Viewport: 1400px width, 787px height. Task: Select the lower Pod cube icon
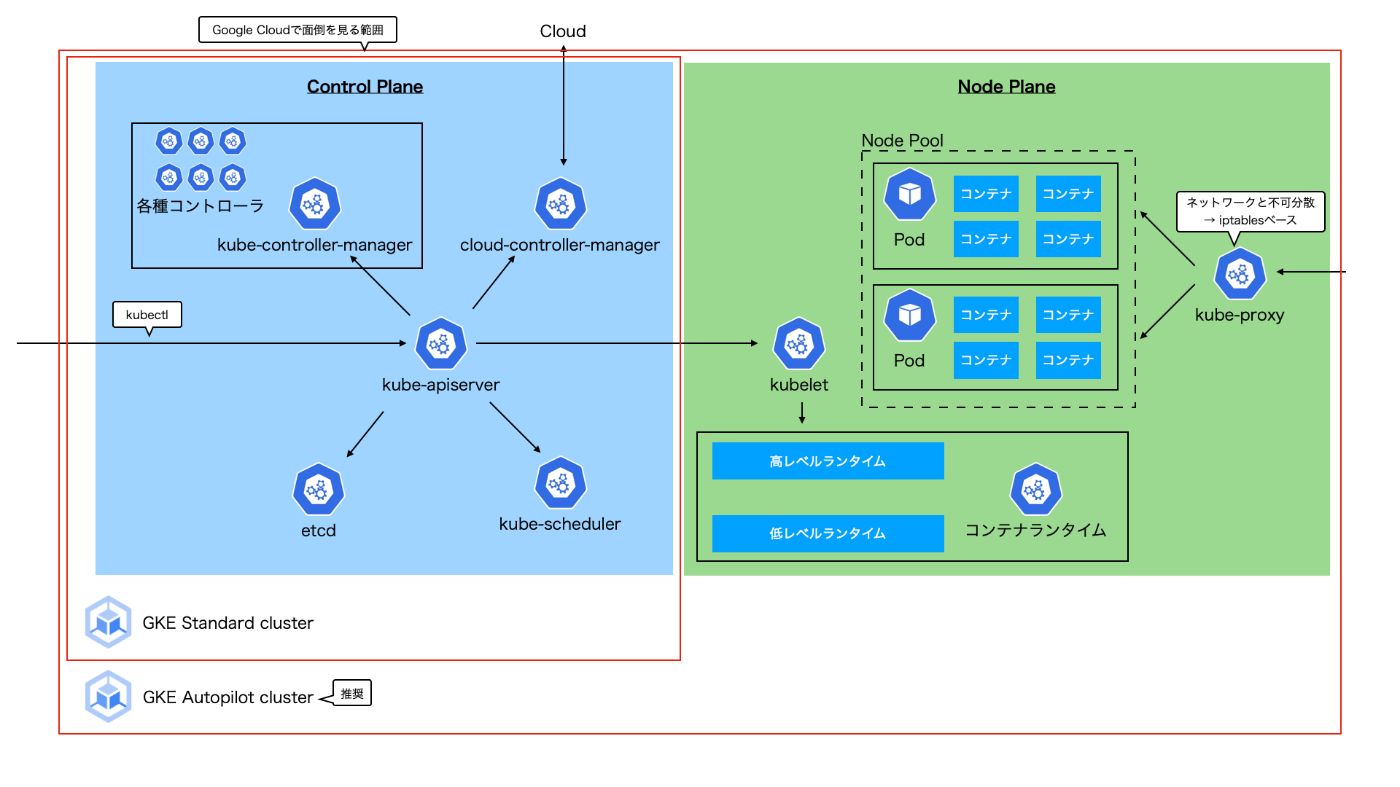(909, 316)
